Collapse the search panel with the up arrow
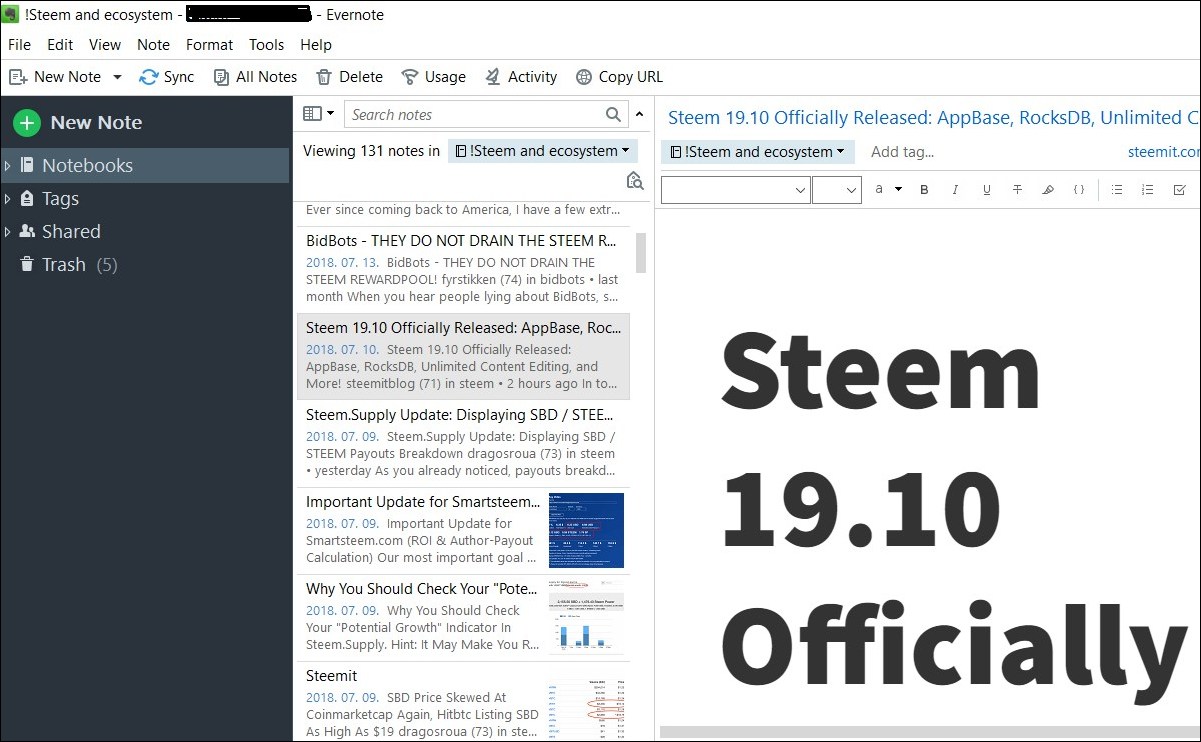Image resolution: width=1201 pixels, height=742 pixels. 640,115
